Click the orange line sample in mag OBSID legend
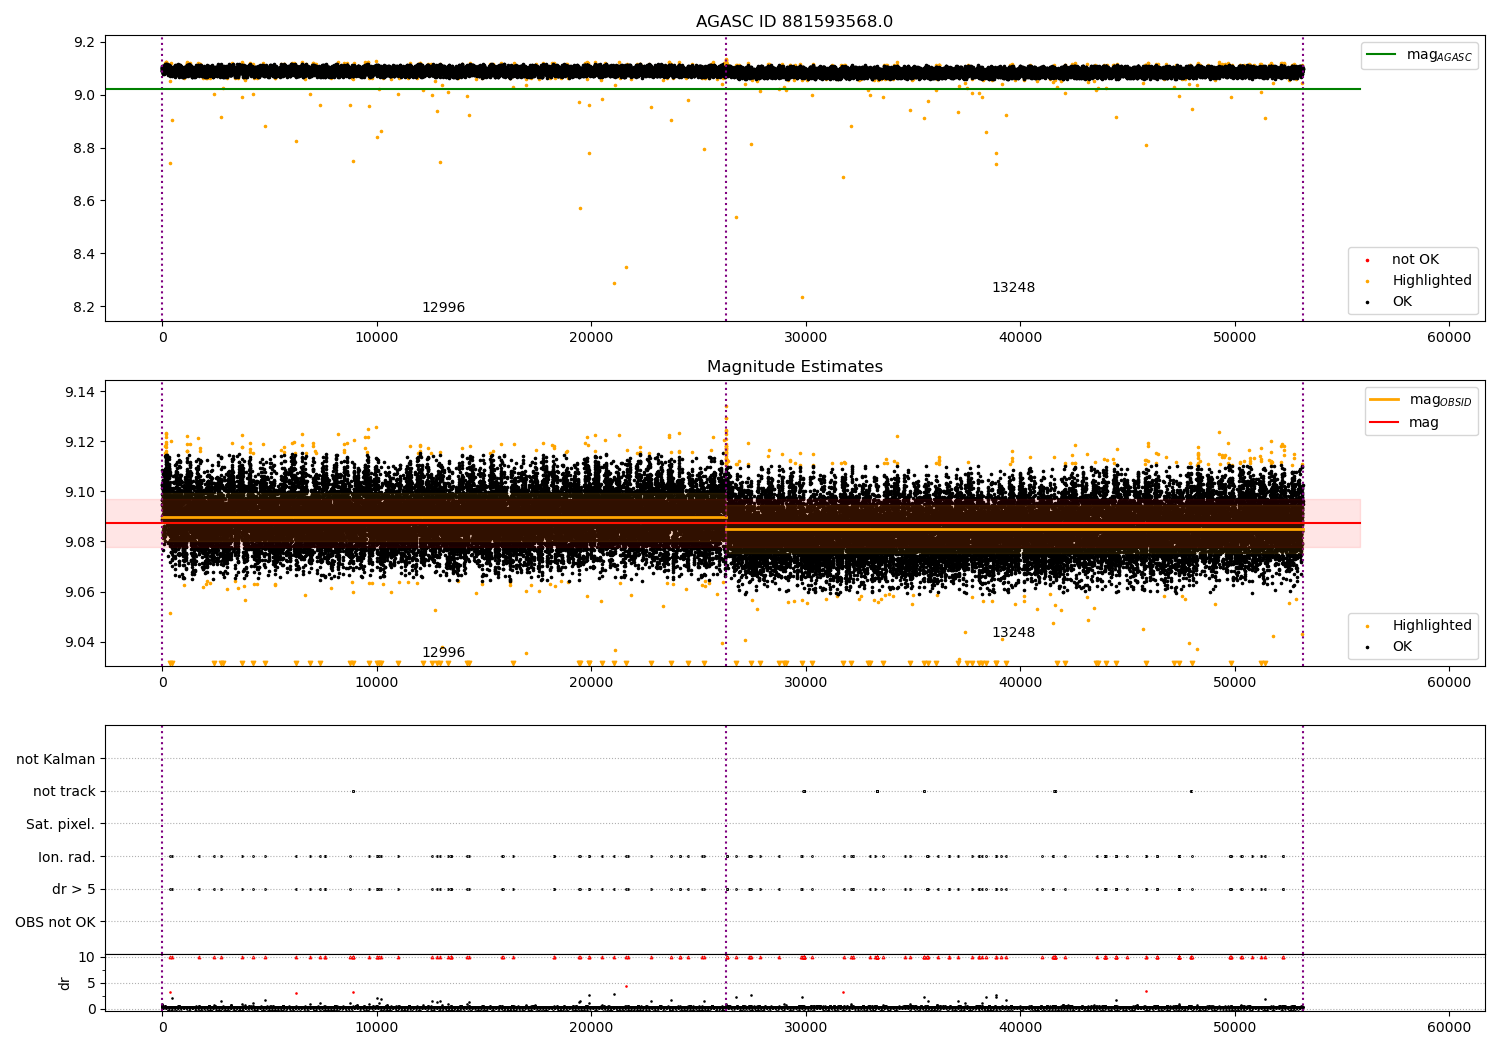 [1384, 400]
